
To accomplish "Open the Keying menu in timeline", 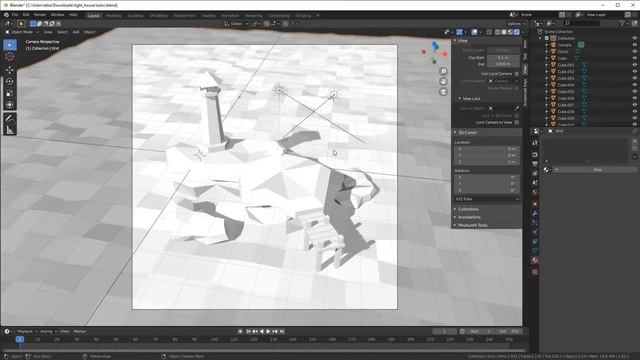I will point(48,331).
